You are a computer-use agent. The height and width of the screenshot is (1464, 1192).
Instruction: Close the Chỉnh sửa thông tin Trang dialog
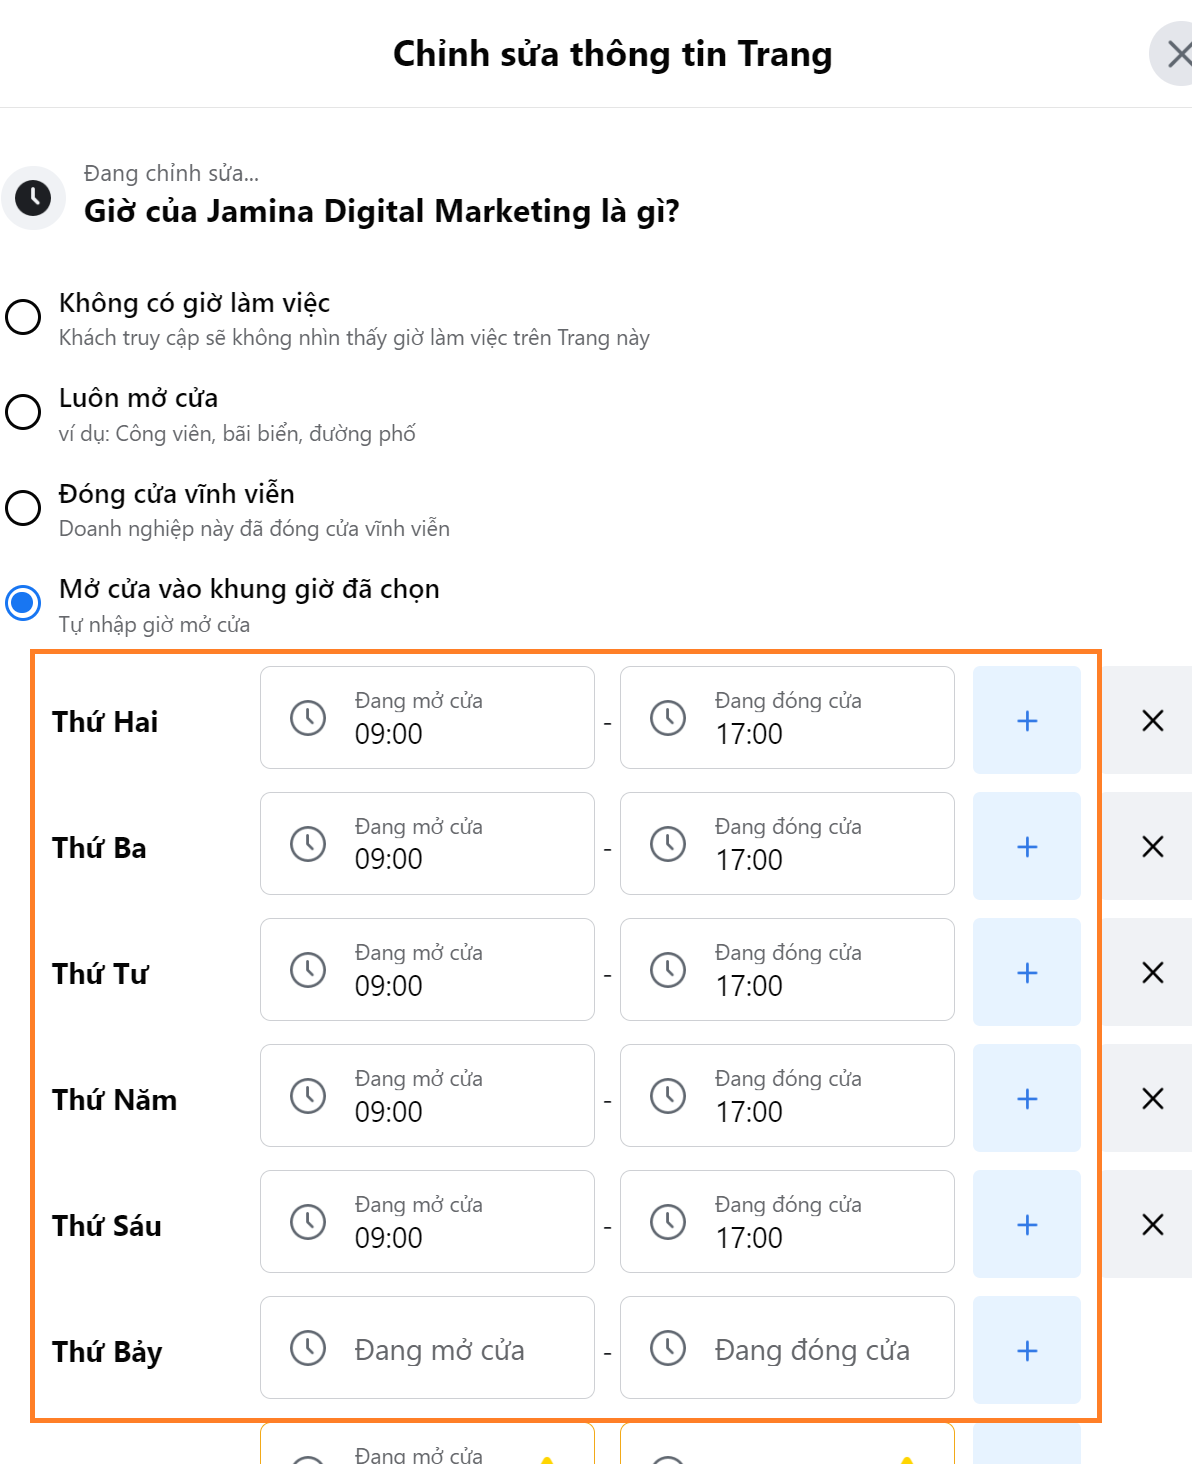(x=1176, y=54)
